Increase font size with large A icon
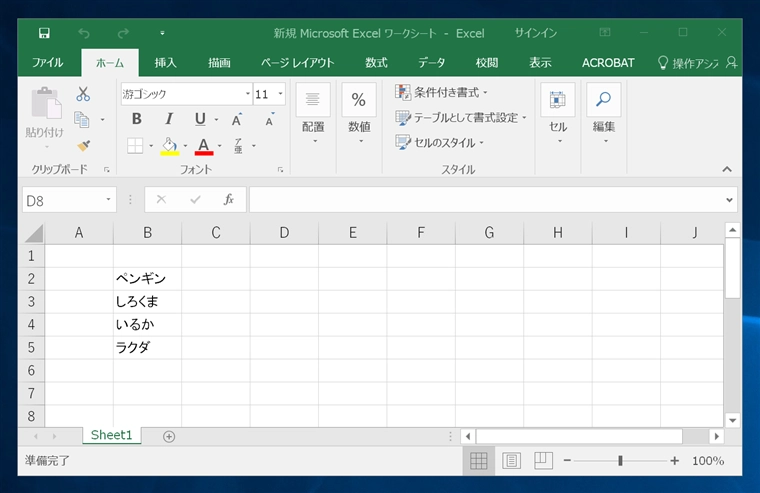Screen dimensions: 760x493 click(237, 119)
